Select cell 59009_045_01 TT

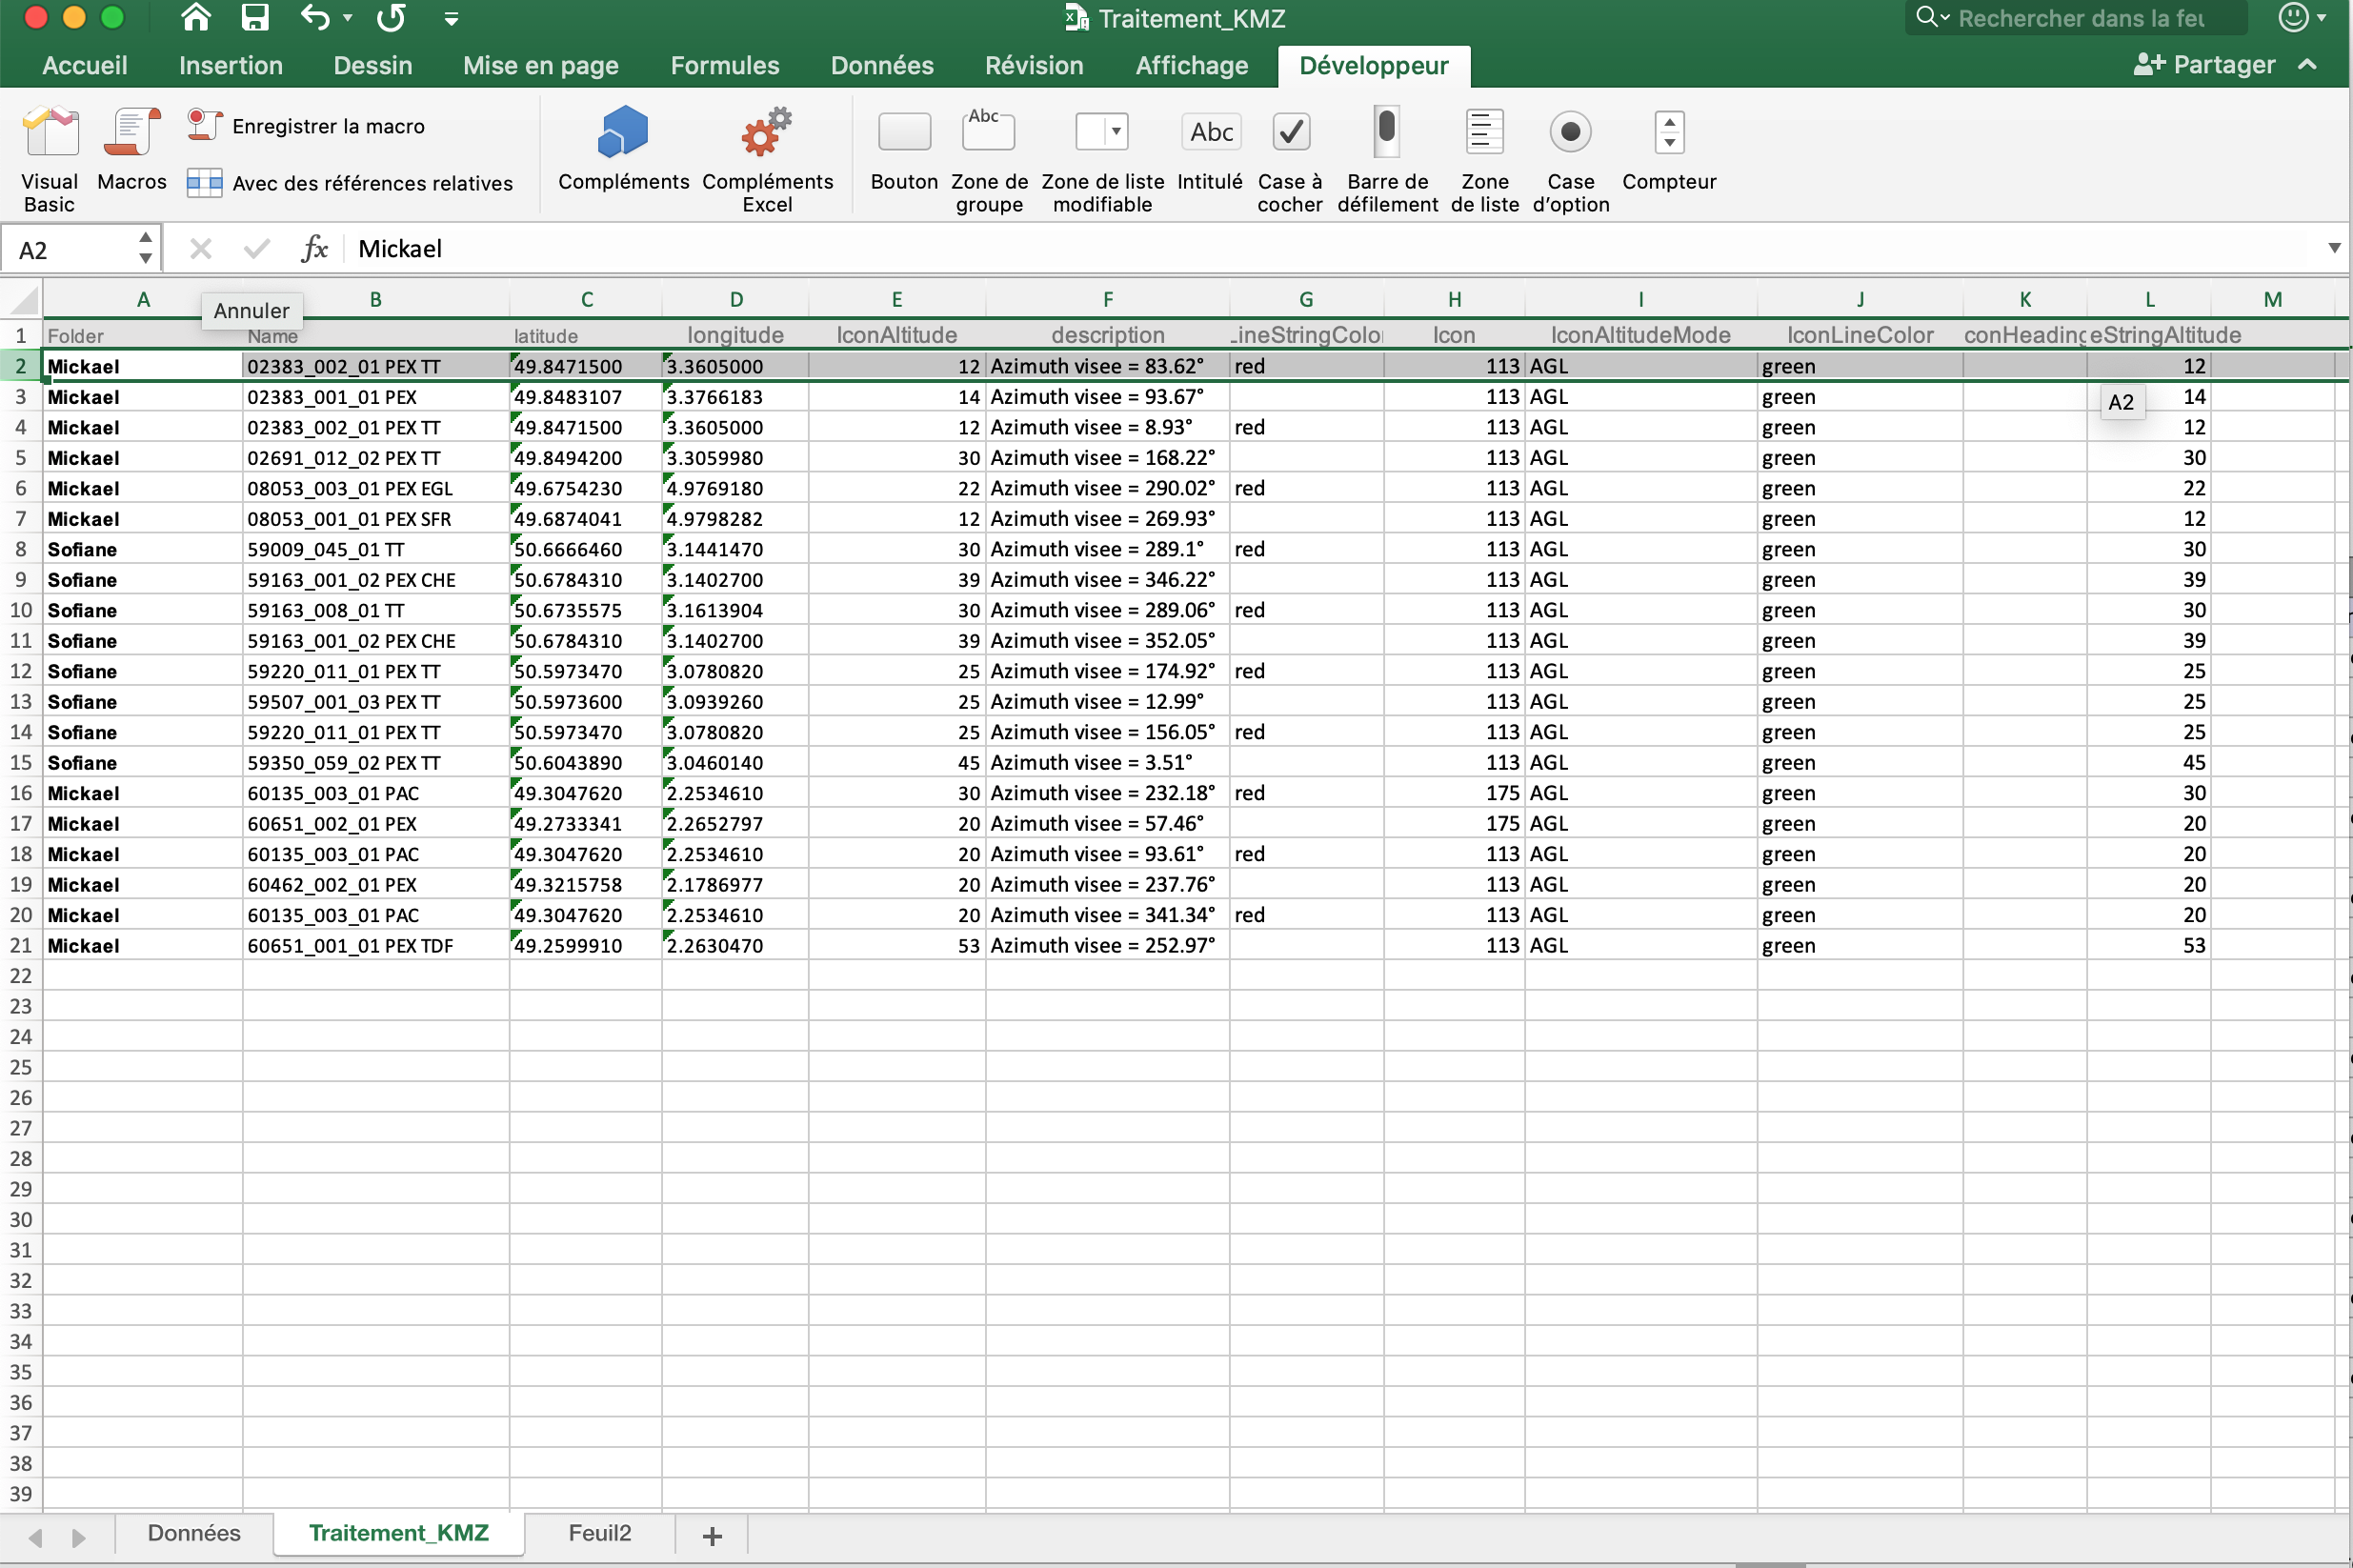(x=376, y=549)
